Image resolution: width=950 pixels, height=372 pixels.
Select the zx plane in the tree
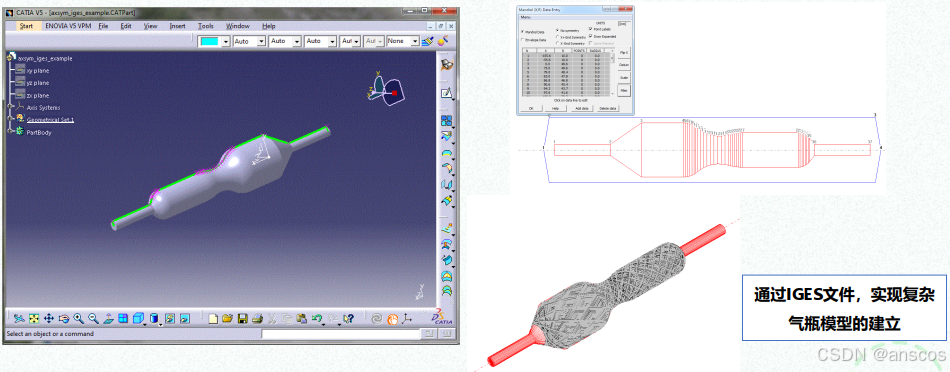tap(38, 95)
